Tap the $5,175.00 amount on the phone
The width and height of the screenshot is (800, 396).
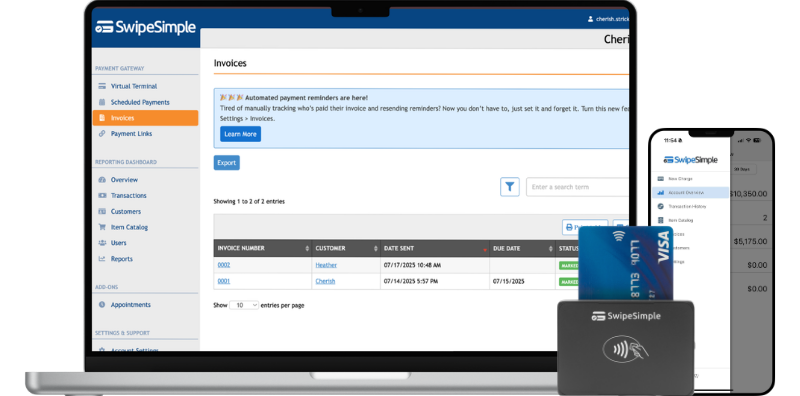pos(750,241)
